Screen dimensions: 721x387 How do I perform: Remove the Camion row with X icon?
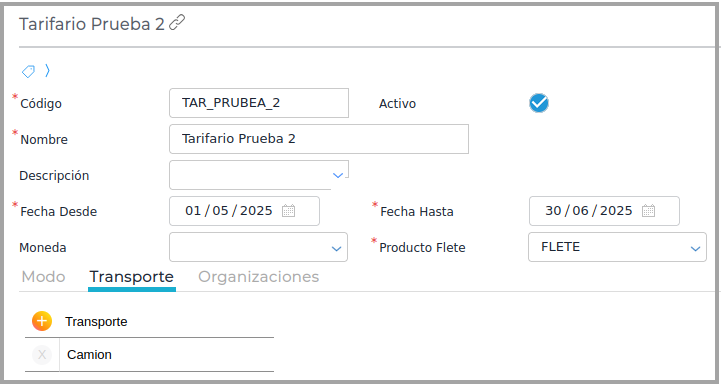pyautogui.click(x=42, y=355)
